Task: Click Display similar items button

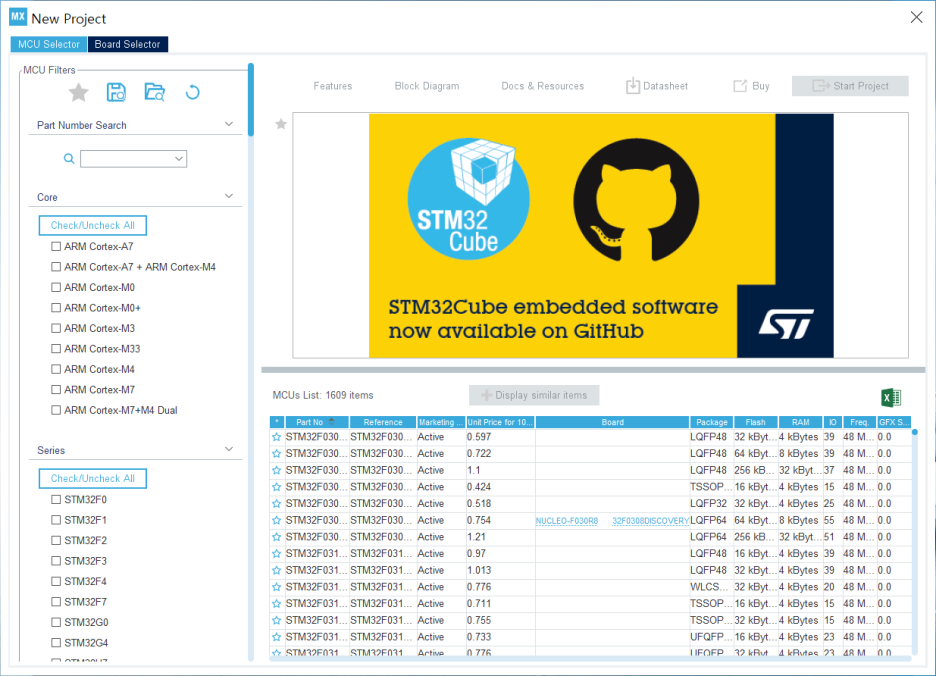Action: 534,395
